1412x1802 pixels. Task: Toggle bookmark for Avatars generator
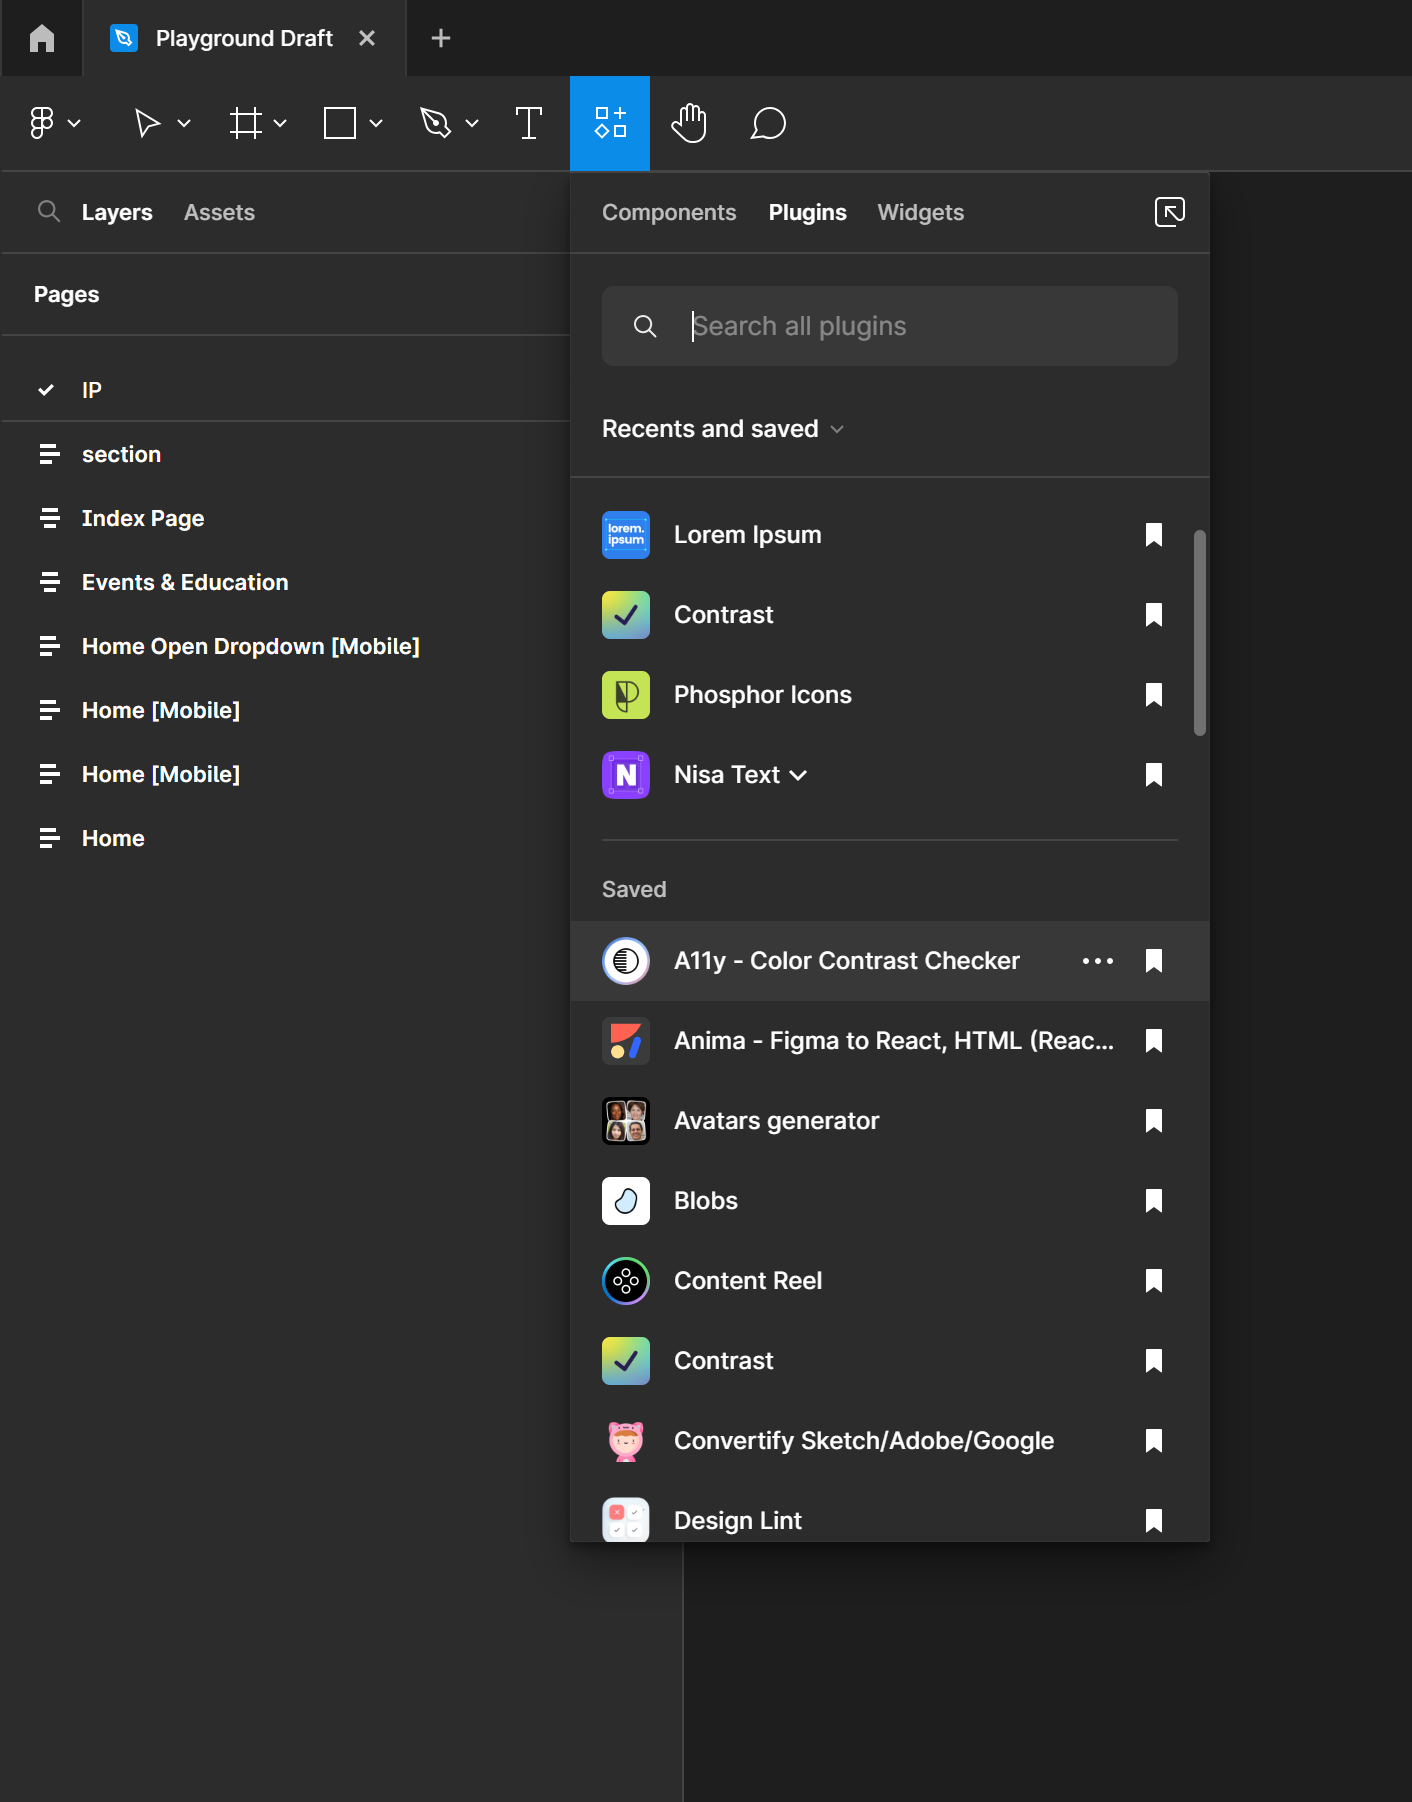pos(1154,1121)
